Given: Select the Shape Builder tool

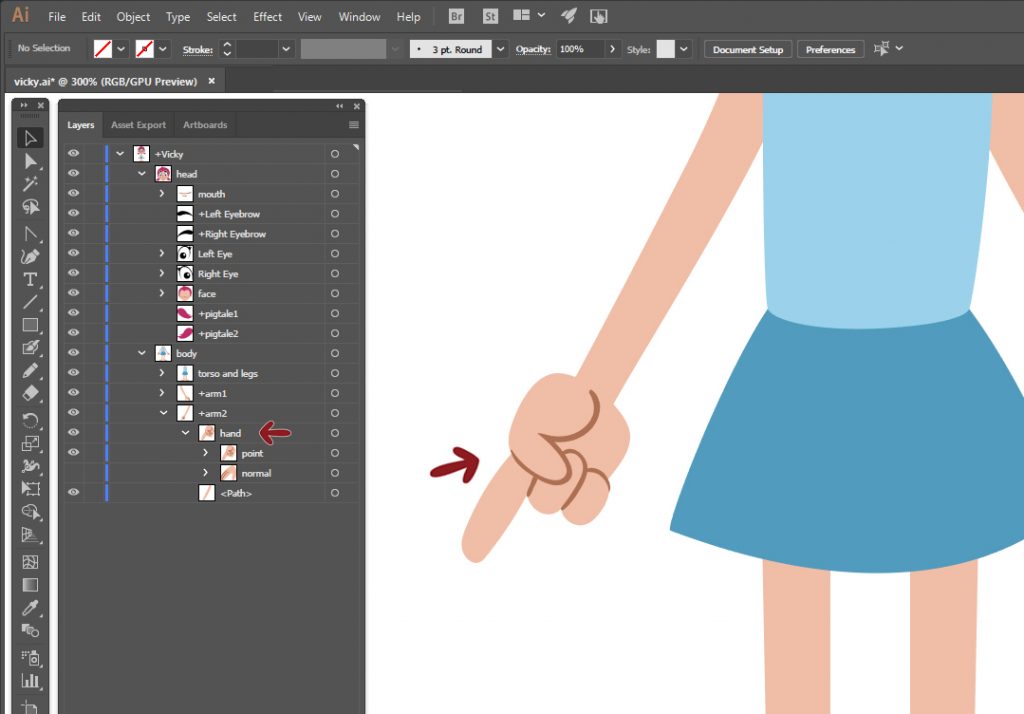Looking at the screenshot, I should [30, 512].
